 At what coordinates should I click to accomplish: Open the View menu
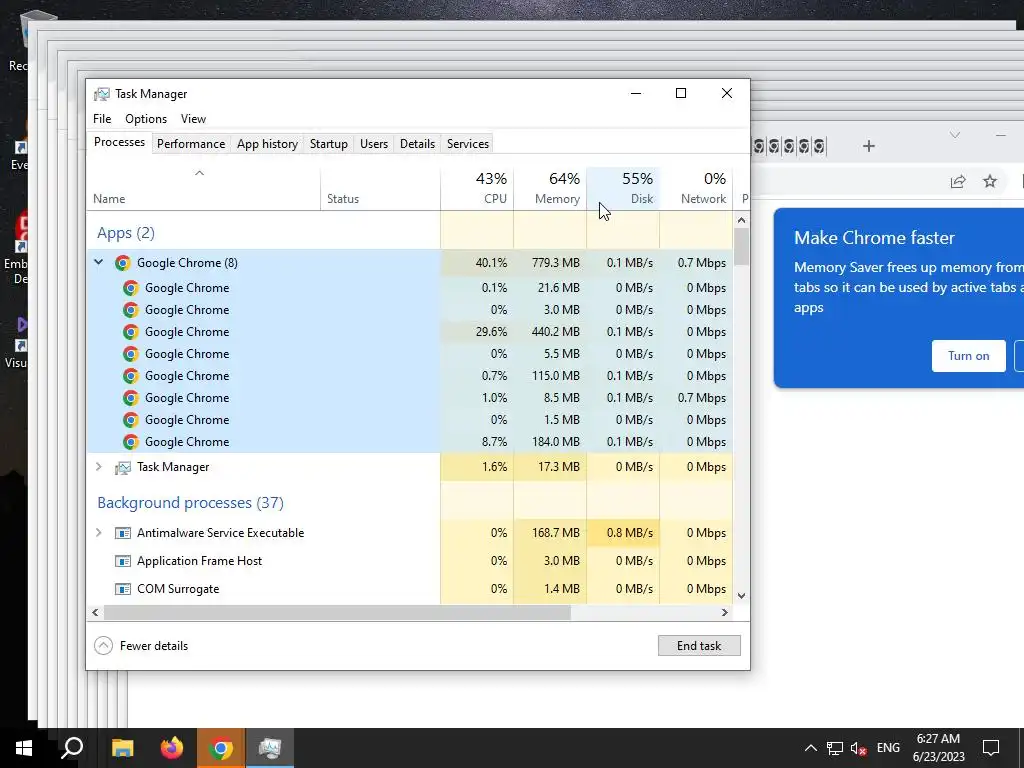193,119
